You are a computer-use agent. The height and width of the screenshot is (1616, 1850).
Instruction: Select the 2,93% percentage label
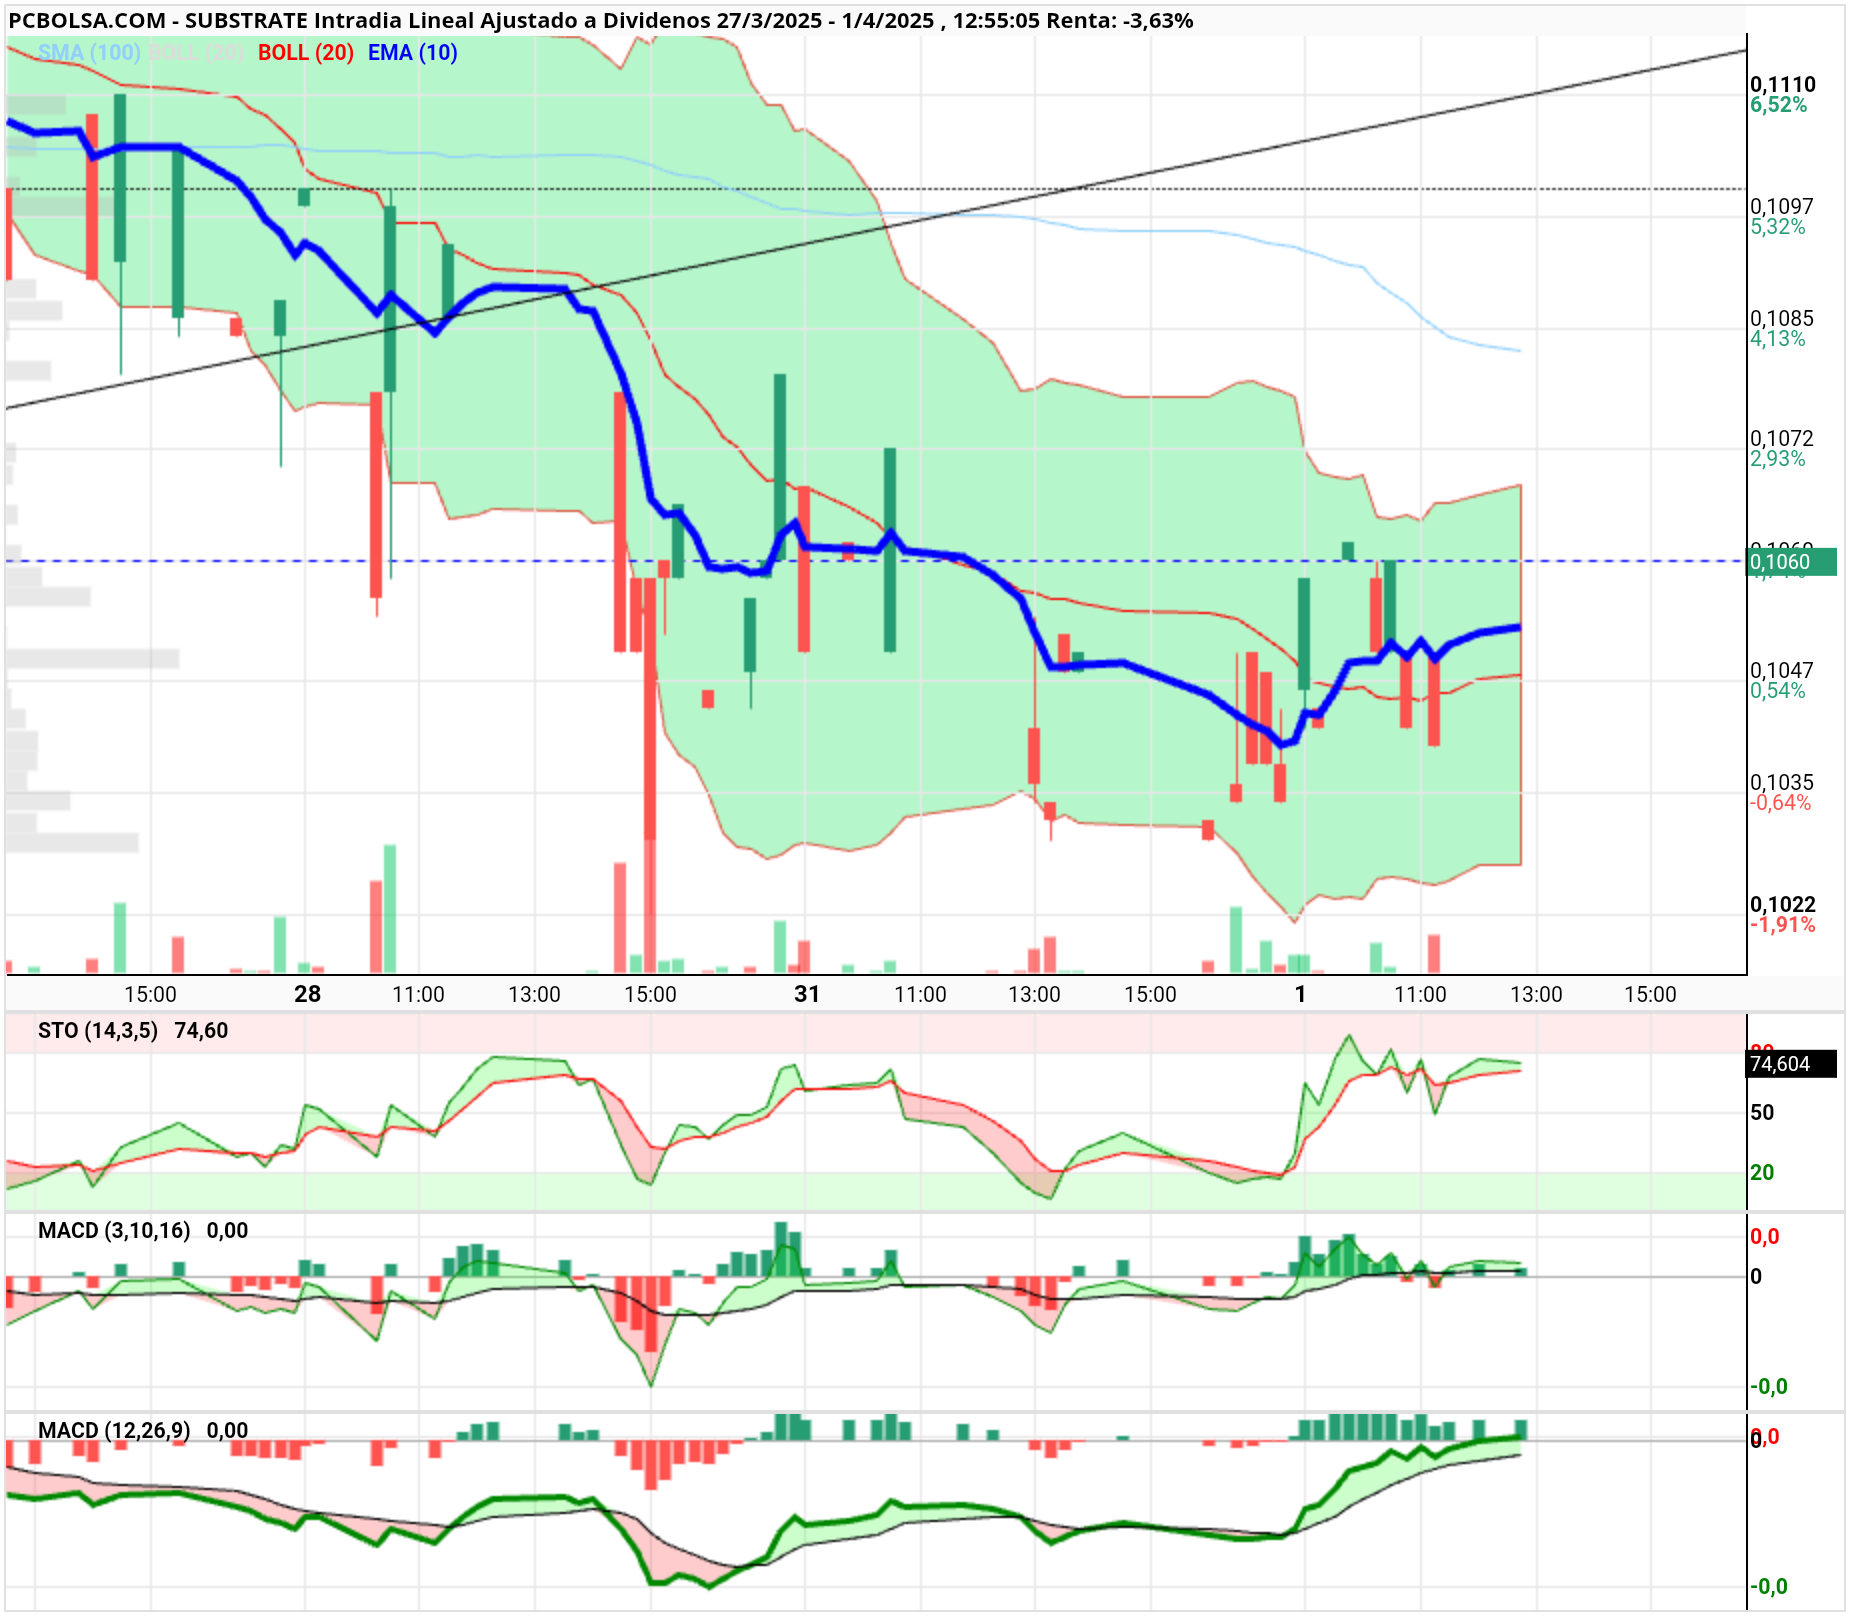coord(1778,459)
